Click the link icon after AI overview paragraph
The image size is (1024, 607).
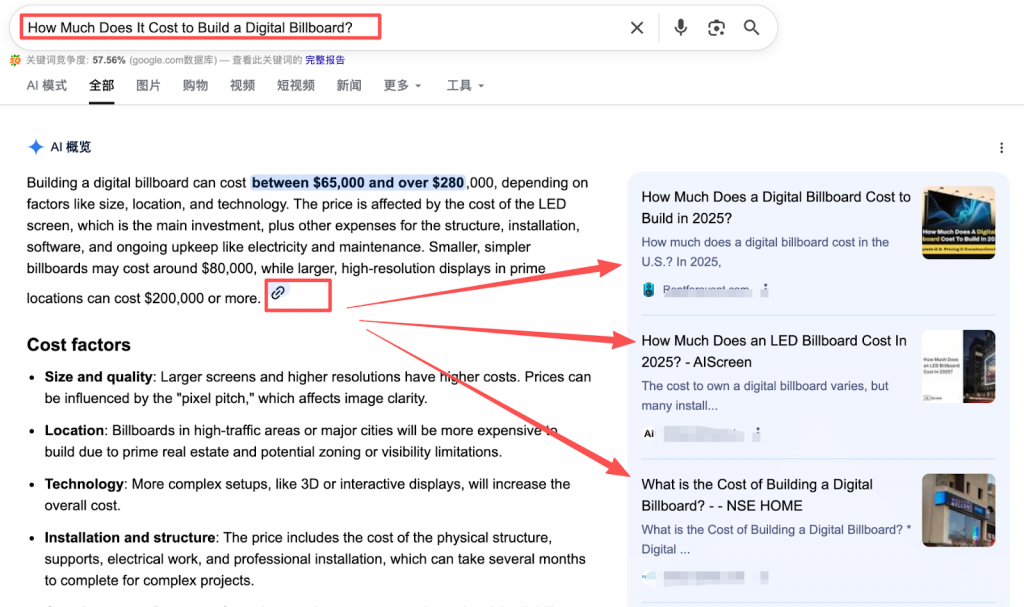click(279, 293)
